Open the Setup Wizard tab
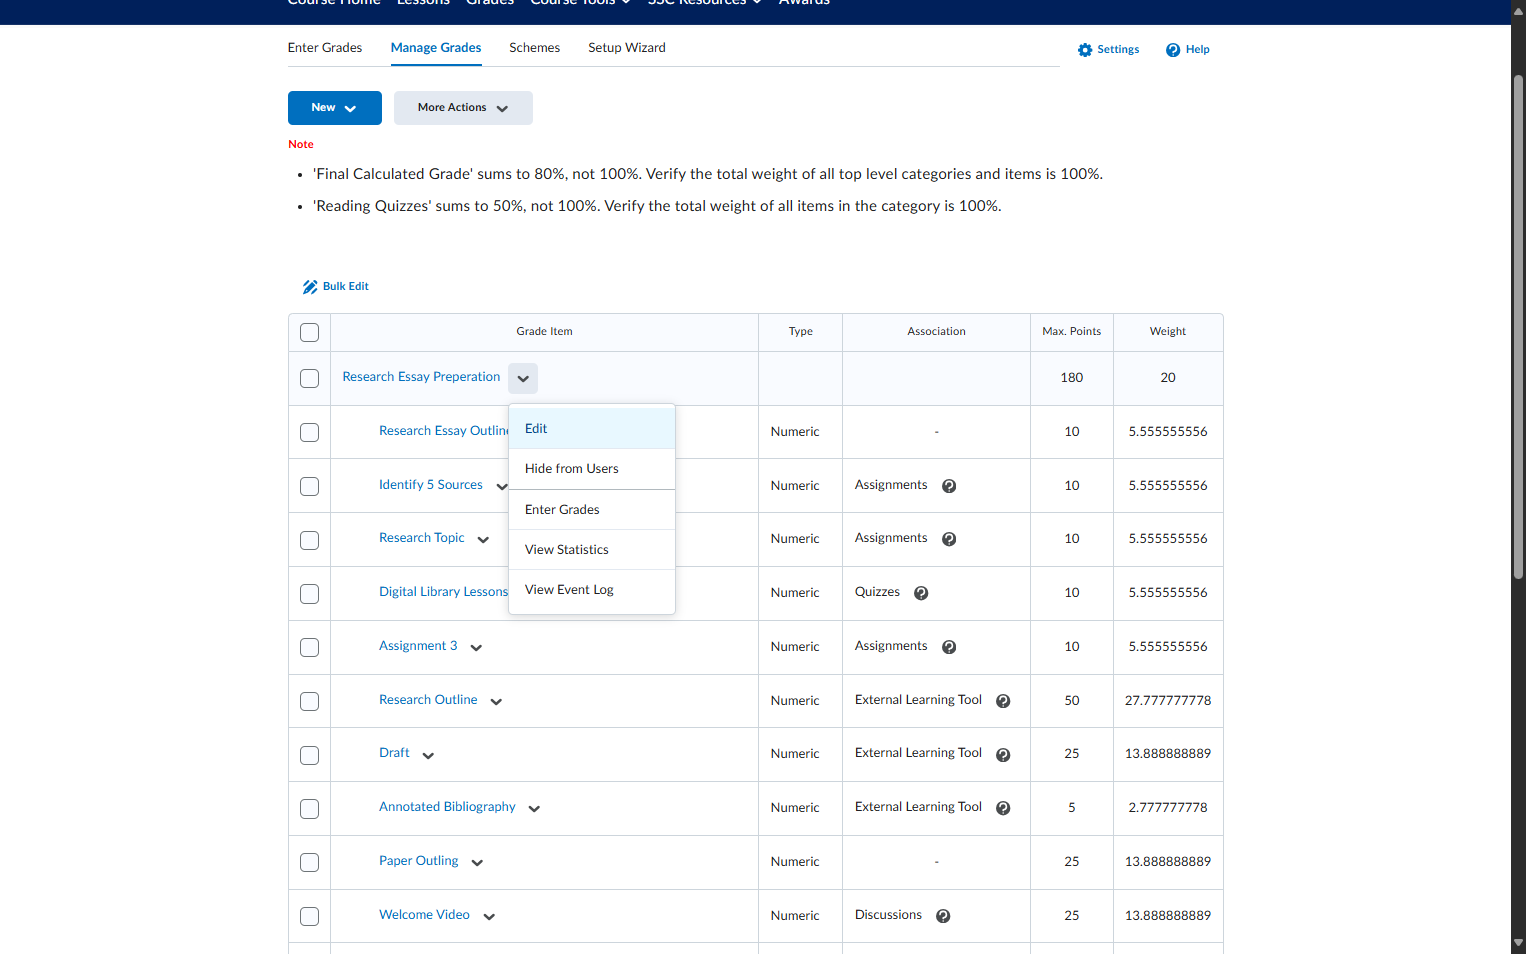Viewport: 1526px width, 954px height. [x=627, y=48]
